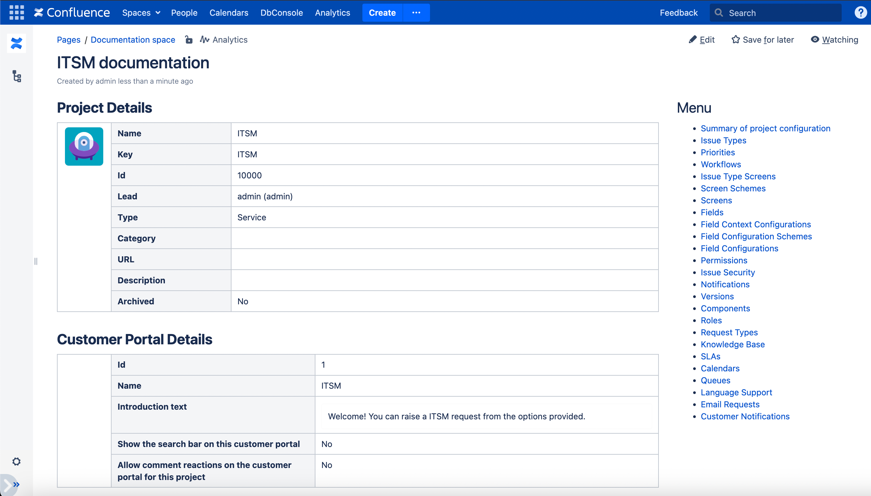Click the Id value '10000'
The width and height of the screenshot is (871, 496).
click(x=249, y=176)
